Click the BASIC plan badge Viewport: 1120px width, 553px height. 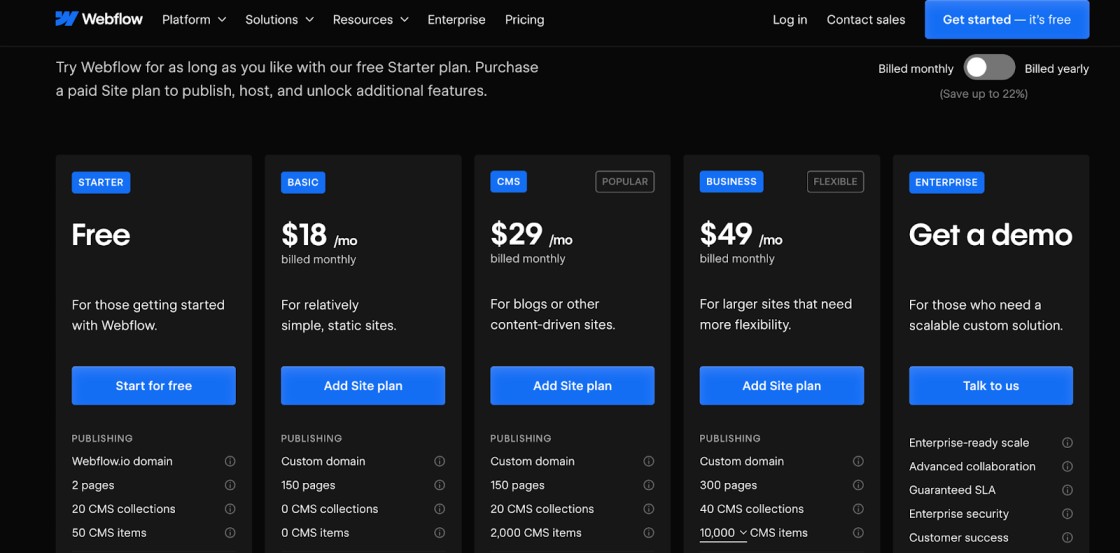click(x=303, y=182)
